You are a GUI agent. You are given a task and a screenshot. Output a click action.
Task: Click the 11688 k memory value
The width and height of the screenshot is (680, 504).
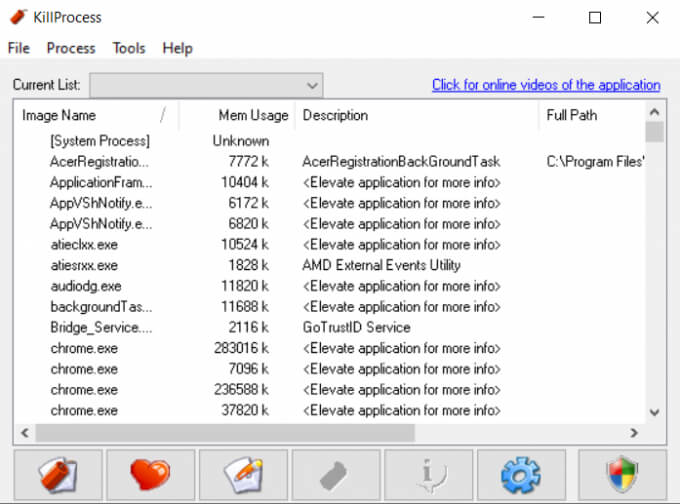tap(245, 307)
